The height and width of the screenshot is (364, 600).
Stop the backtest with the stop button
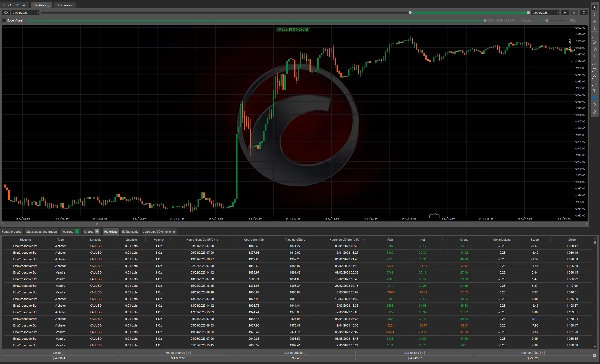tap(574, 13)
